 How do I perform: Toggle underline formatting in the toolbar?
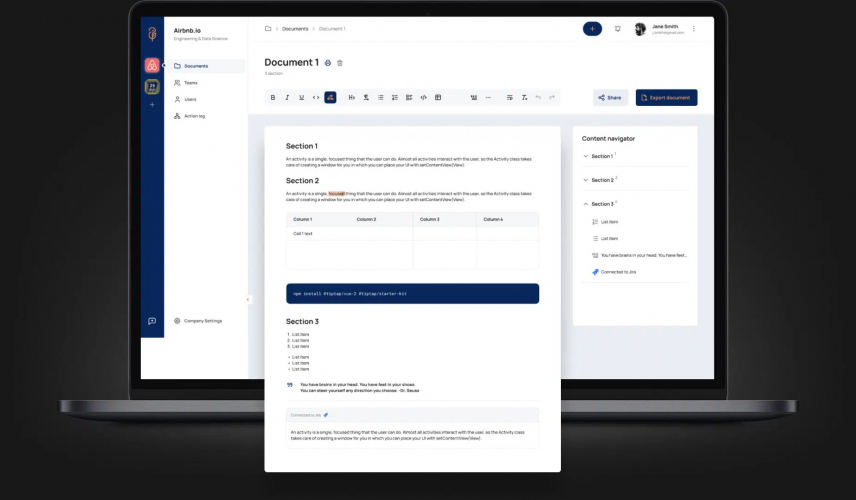pos(301,98)
